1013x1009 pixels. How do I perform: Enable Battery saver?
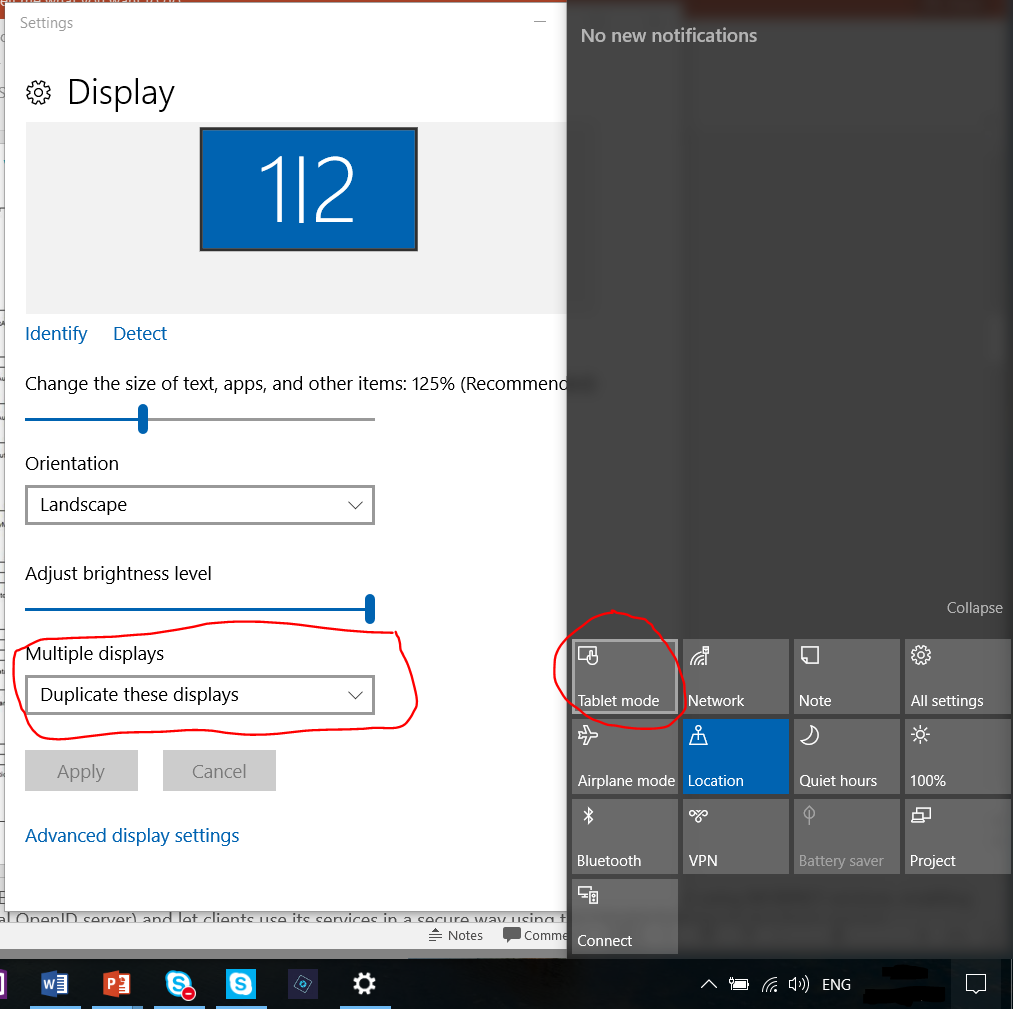coord(846,836)
